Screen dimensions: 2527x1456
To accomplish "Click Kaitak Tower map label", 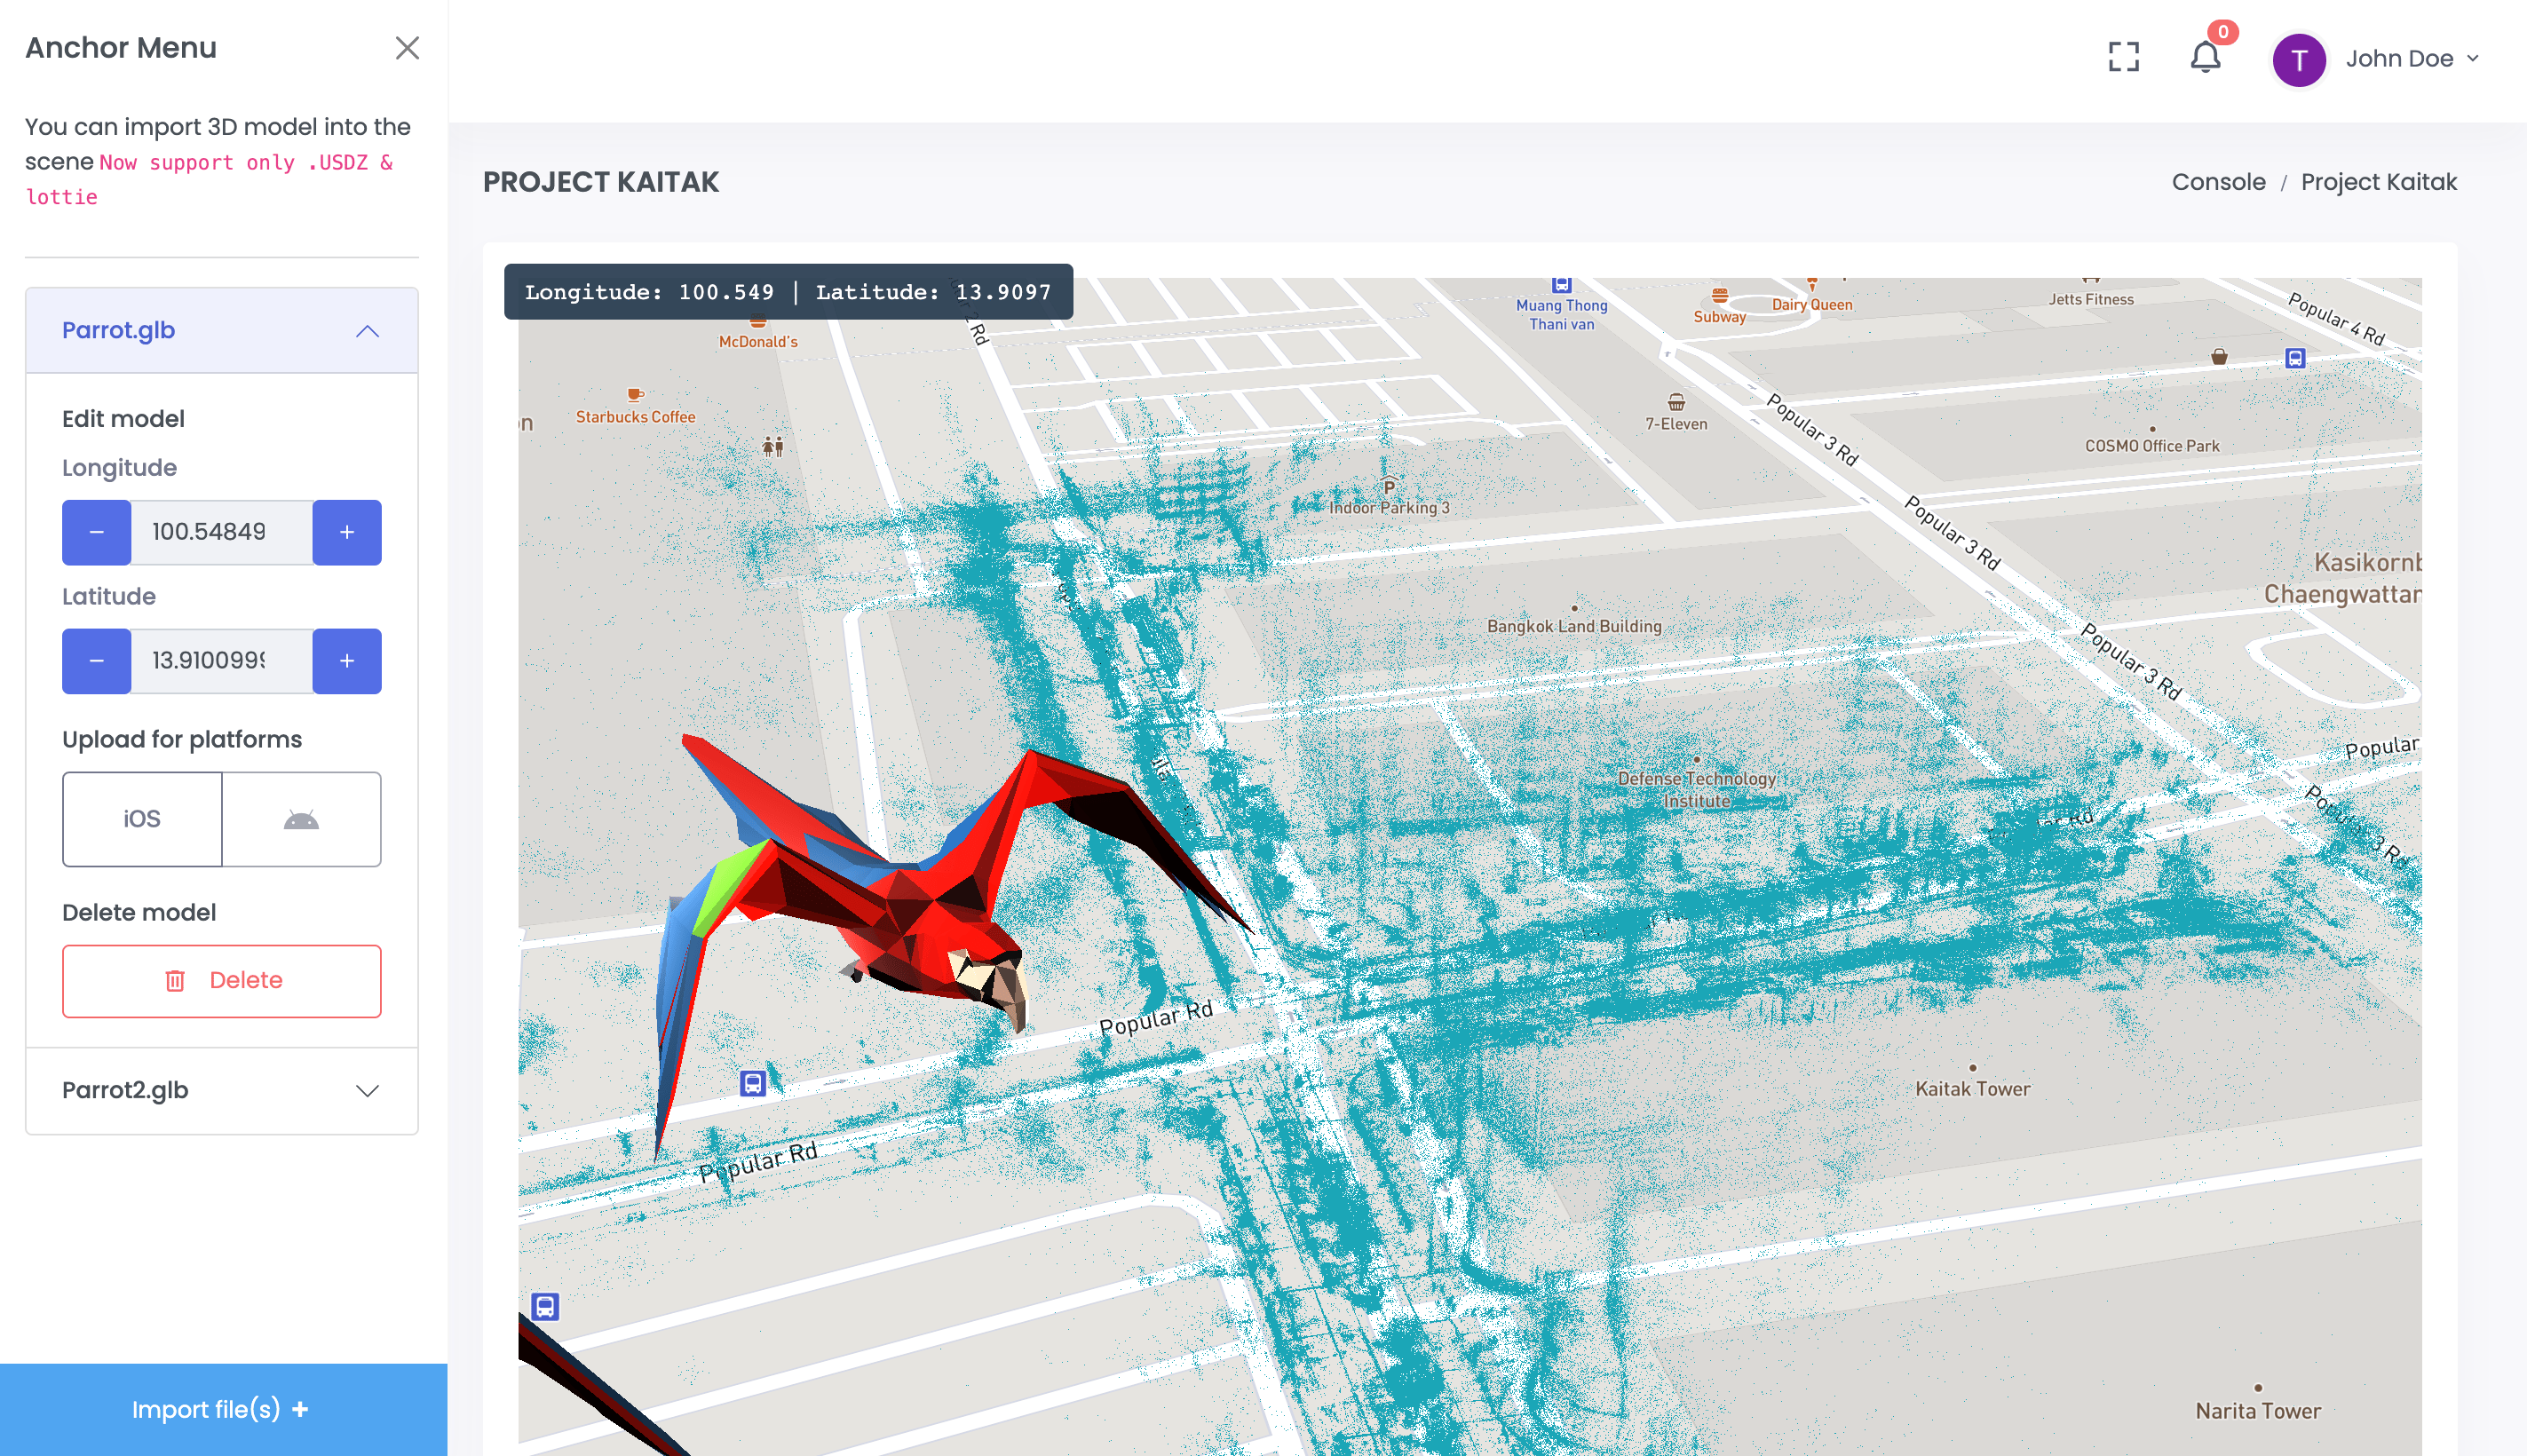I will pos(1972,1088).
